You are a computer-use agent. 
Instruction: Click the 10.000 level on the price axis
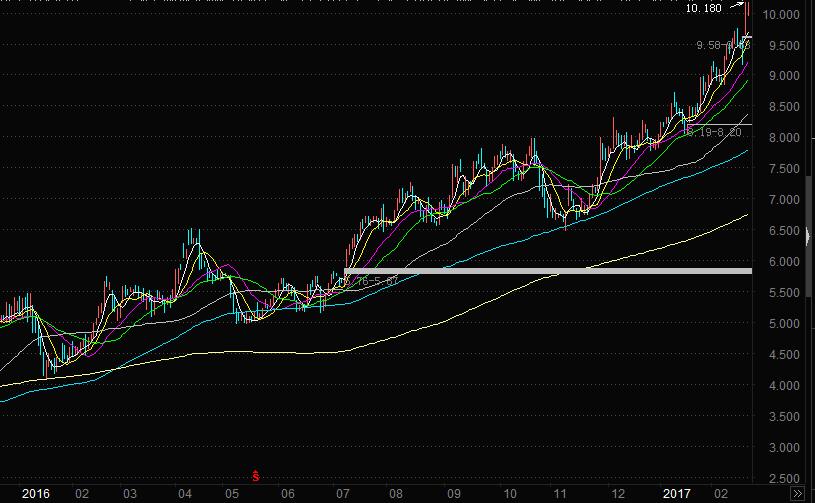780,15
